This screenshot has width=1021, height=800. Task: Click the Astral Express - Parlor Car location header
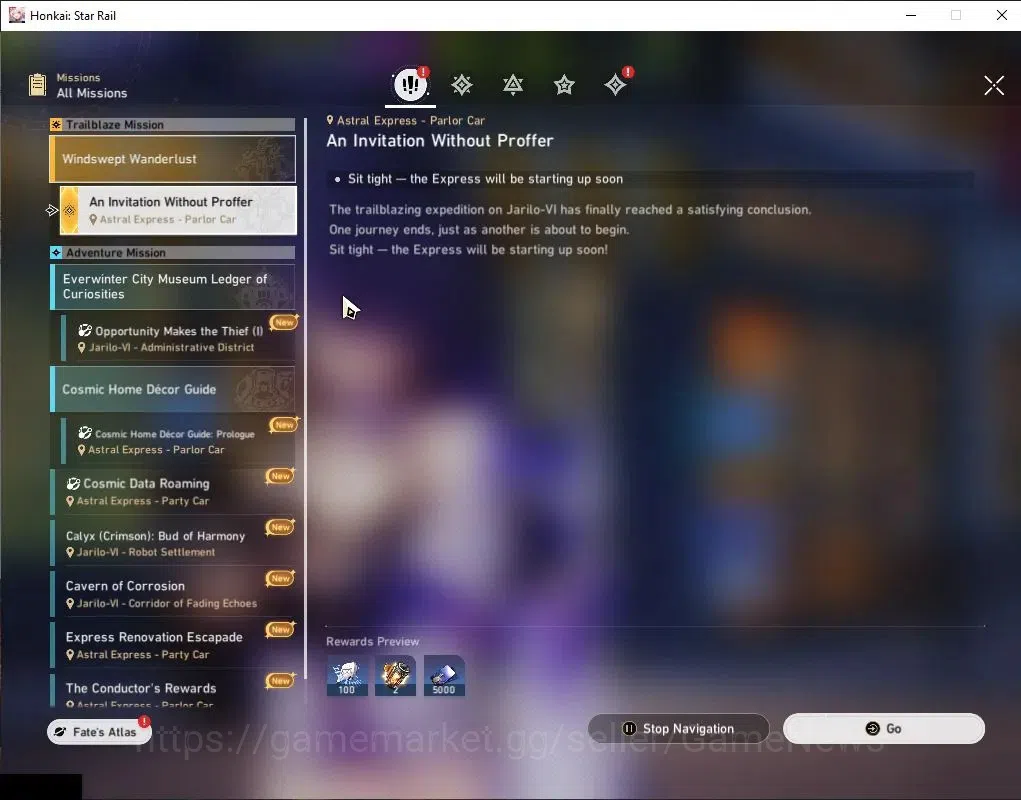pyautogui.click(x=406, y=120)
